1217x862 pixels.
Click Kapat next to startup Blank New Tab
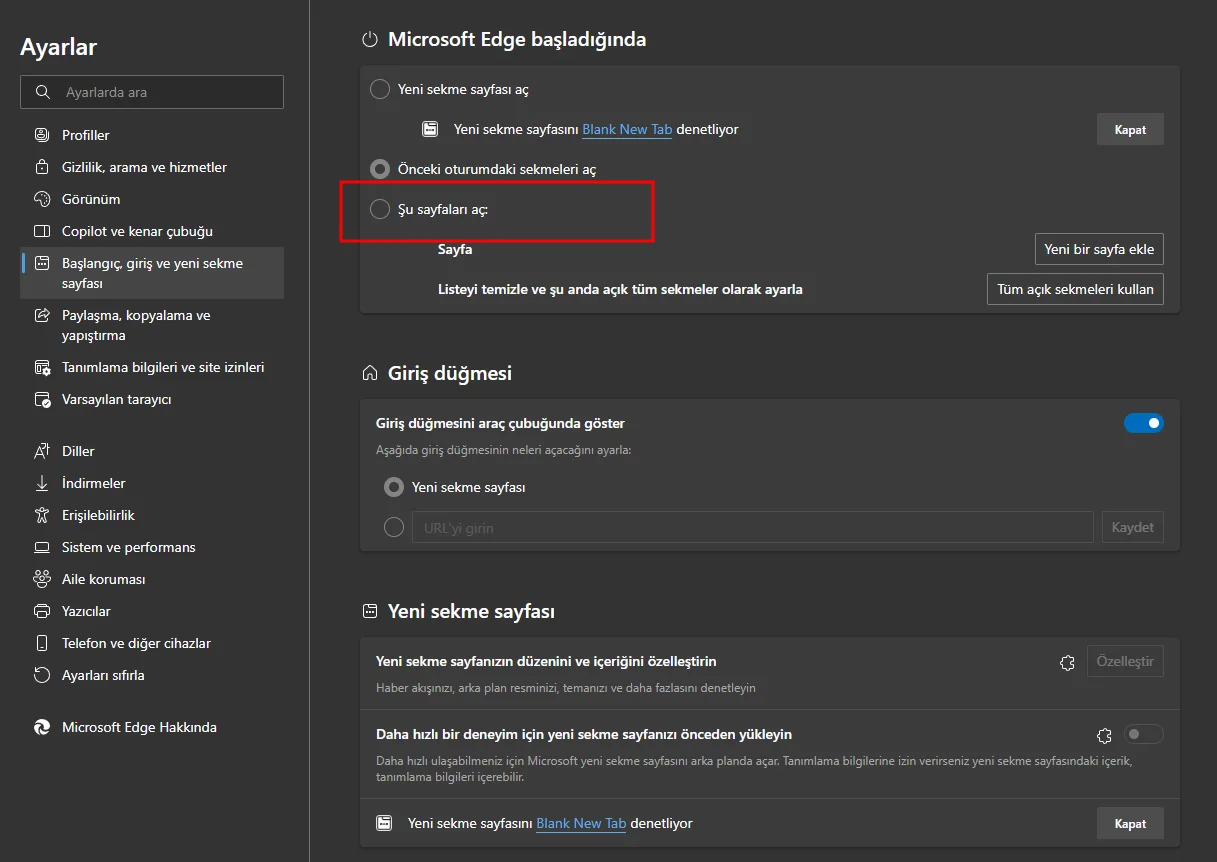(x=1130, y=130)
